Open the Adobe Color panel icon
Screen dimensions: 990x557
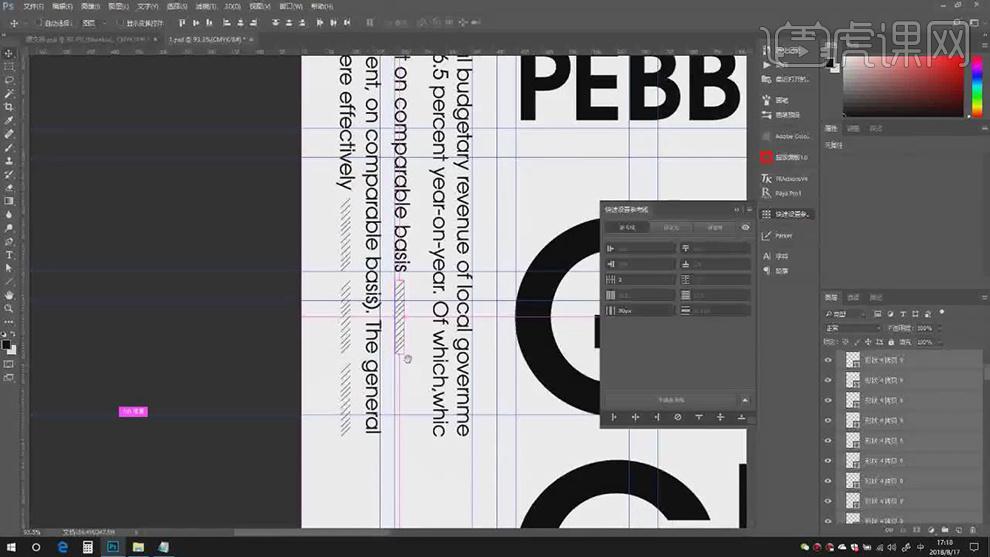pyautogui.click(x=766, y=136)
